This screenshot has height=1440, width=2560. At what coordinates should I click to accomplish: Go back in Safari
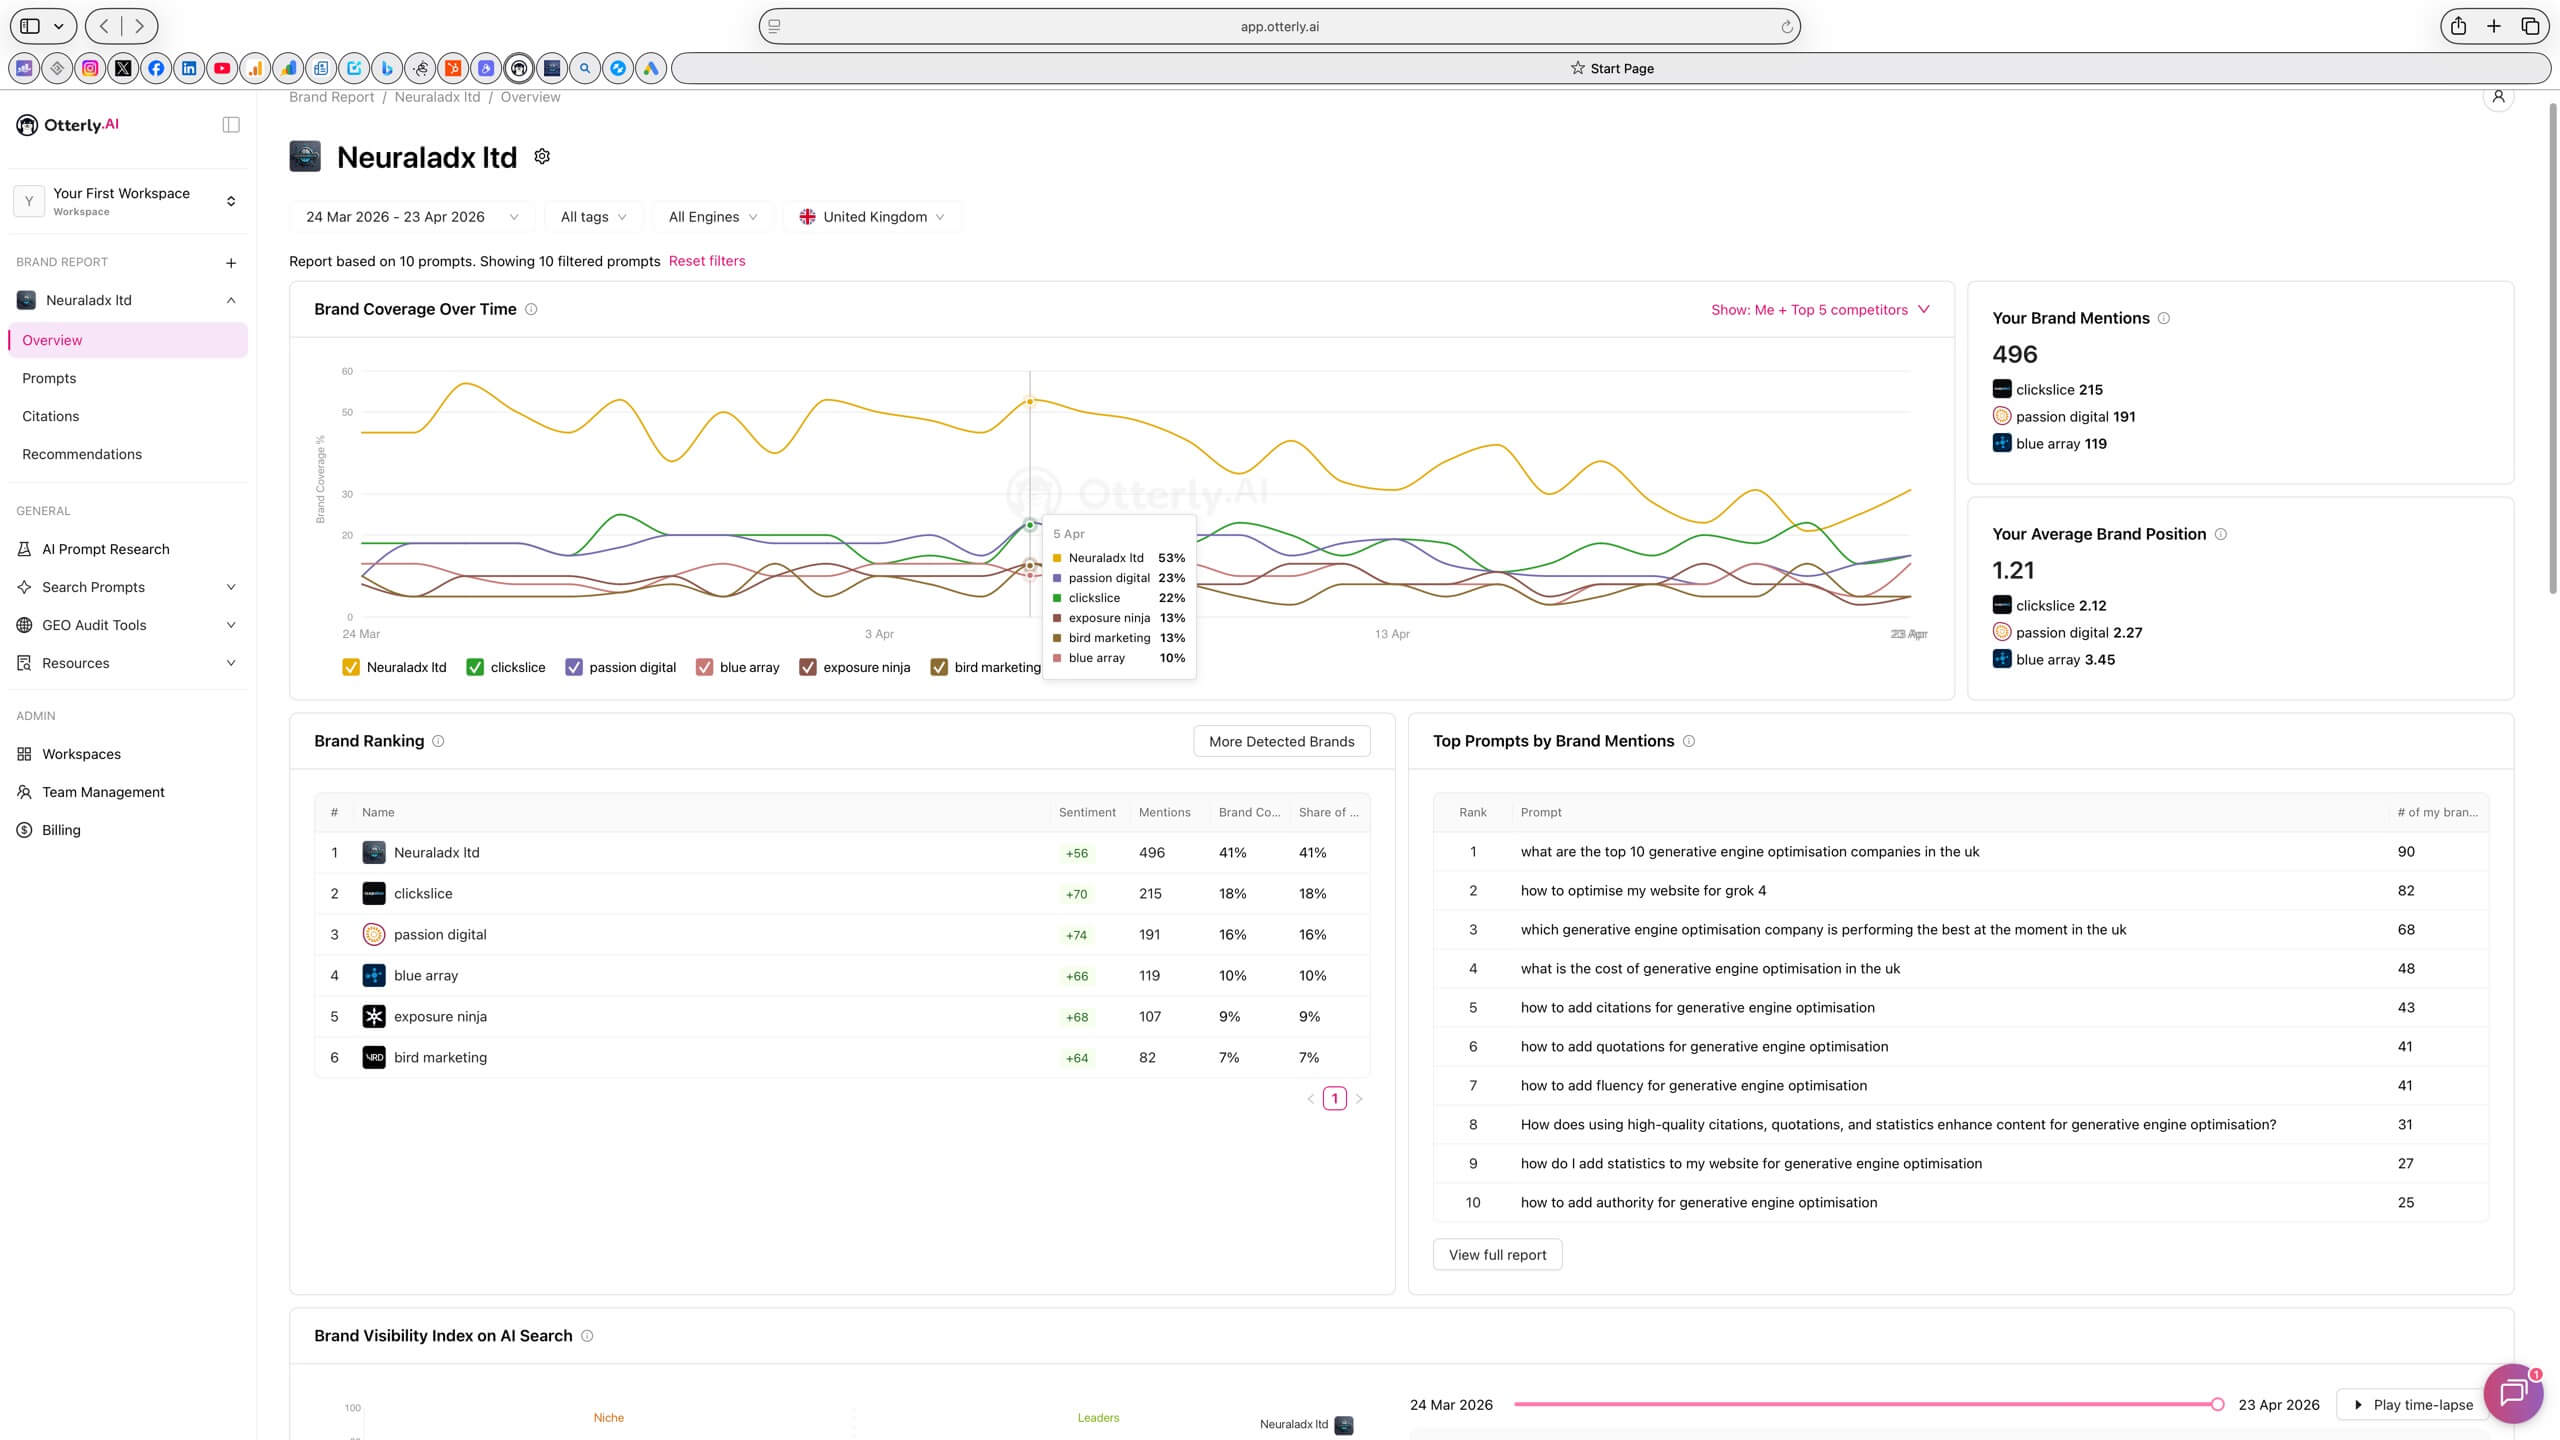pyautogui.click(x=104, y=26)
